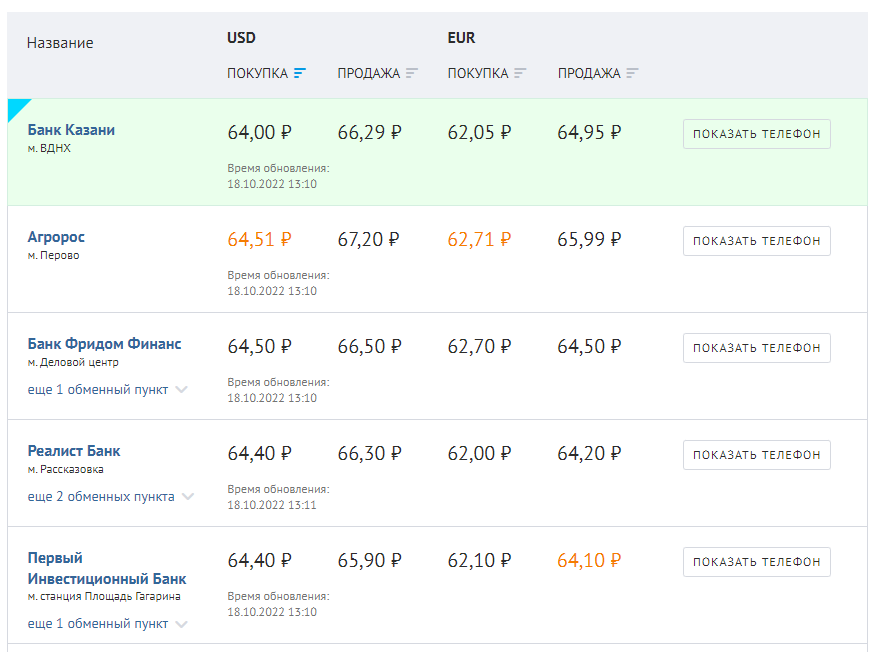Select Реалист Банк EUR sell 64,20 ₽
The height and width of the screenshot is (652, 873).
[x=589, y=453]
